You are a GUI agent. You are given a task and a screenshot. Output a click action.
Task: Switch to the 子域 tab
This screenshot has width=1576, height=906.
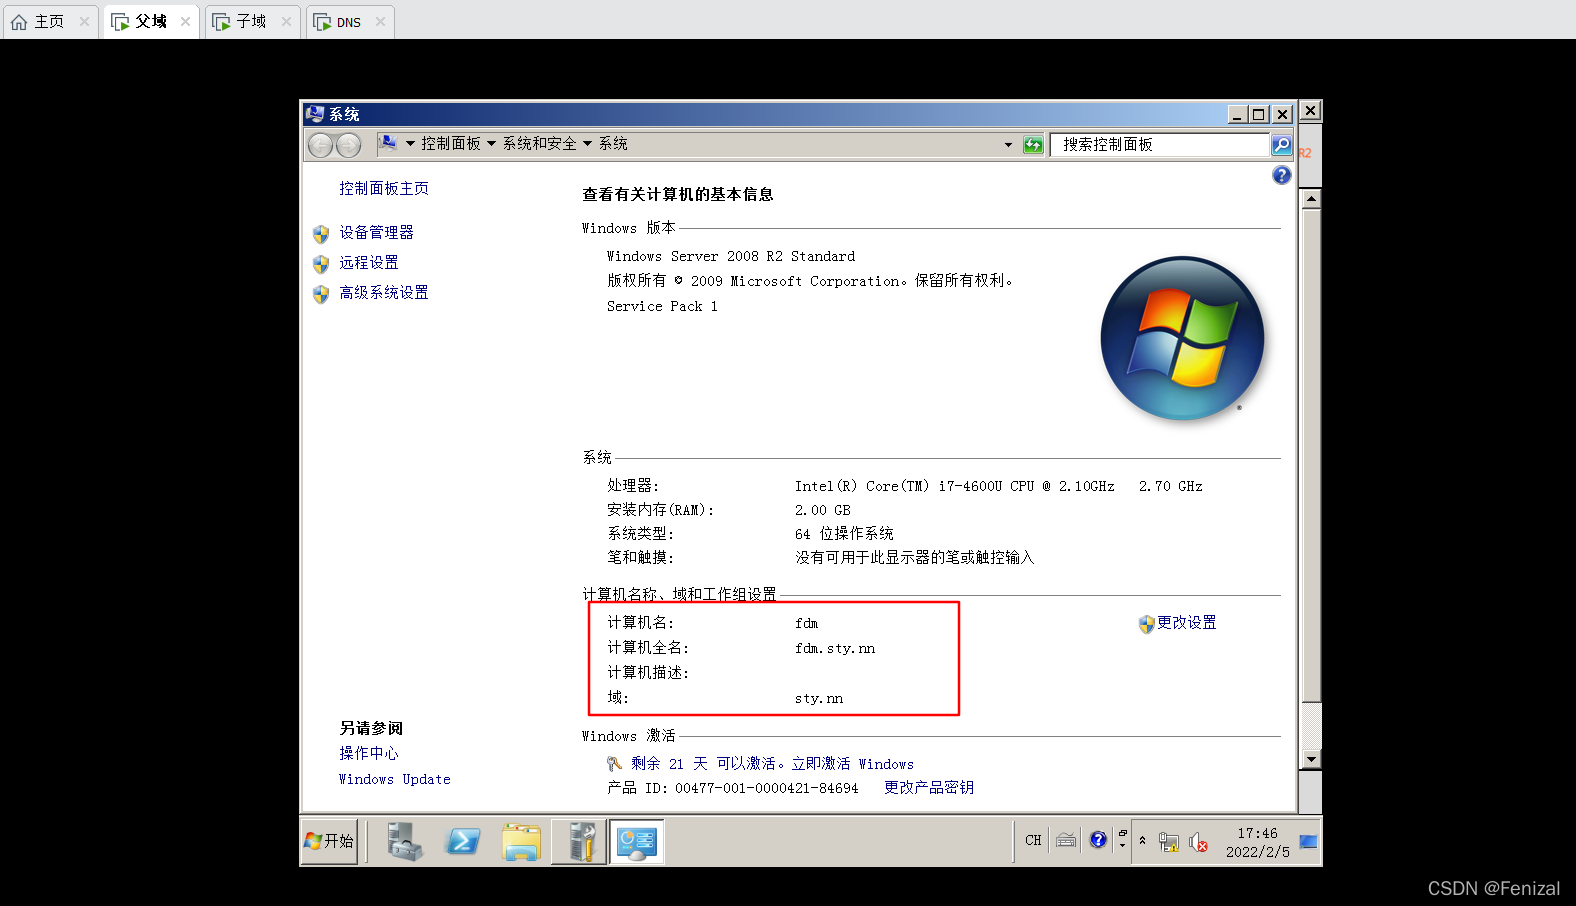tap(250, 22)
